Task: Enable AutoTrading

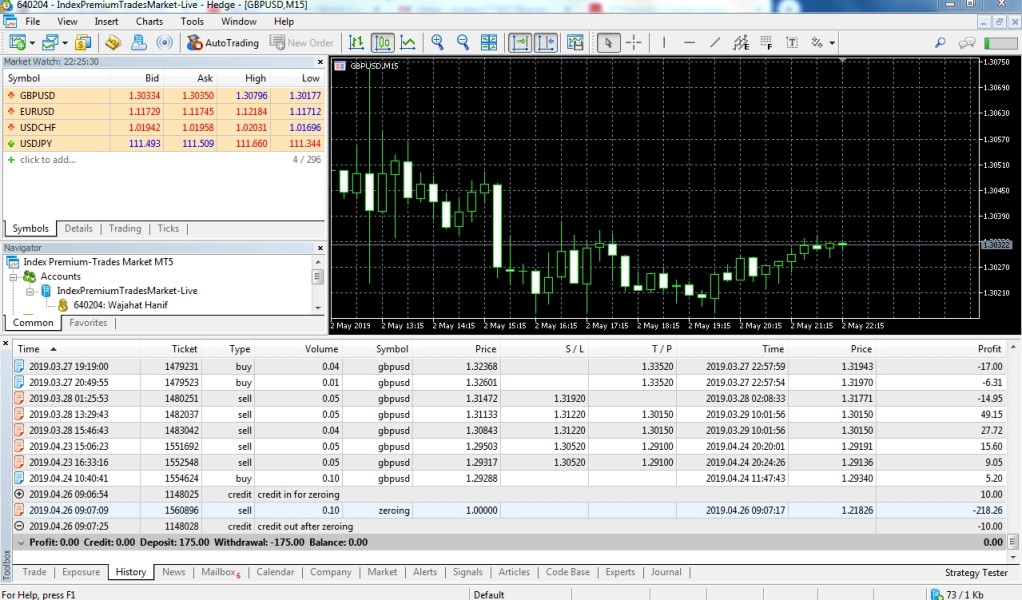Action: point(222,43)
